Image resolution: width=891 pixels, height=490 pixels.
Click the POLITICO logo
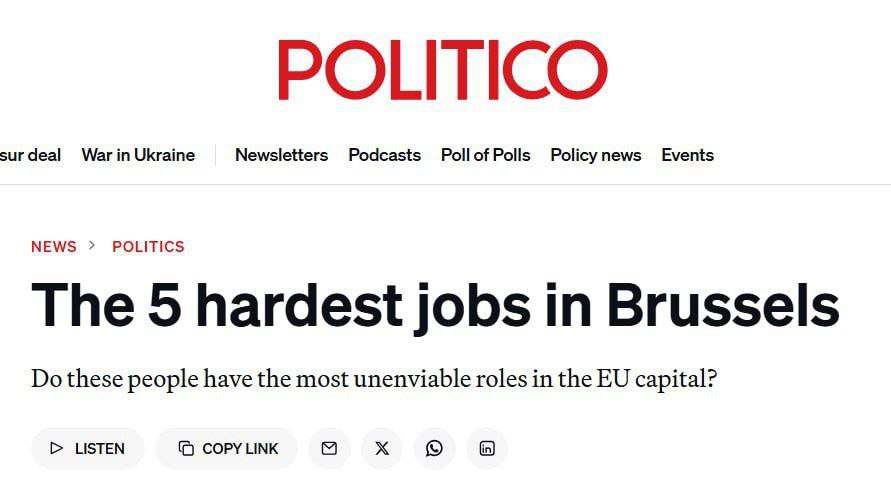click(x=443, y=71)
